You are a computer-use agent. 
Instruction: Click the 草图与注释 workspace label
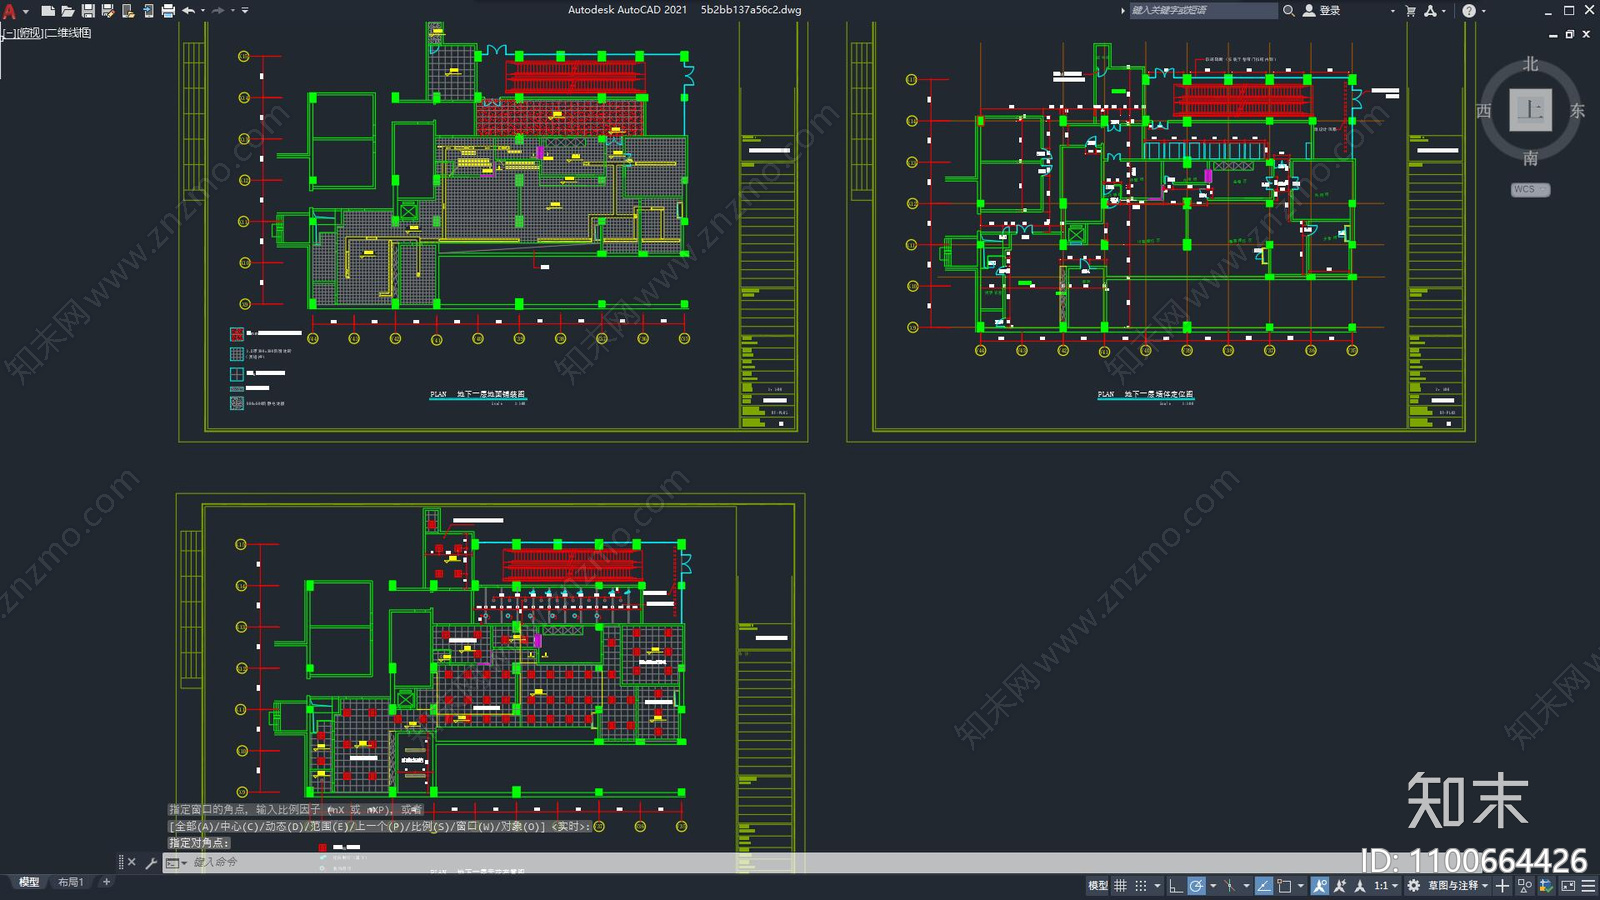(1453, 886)
